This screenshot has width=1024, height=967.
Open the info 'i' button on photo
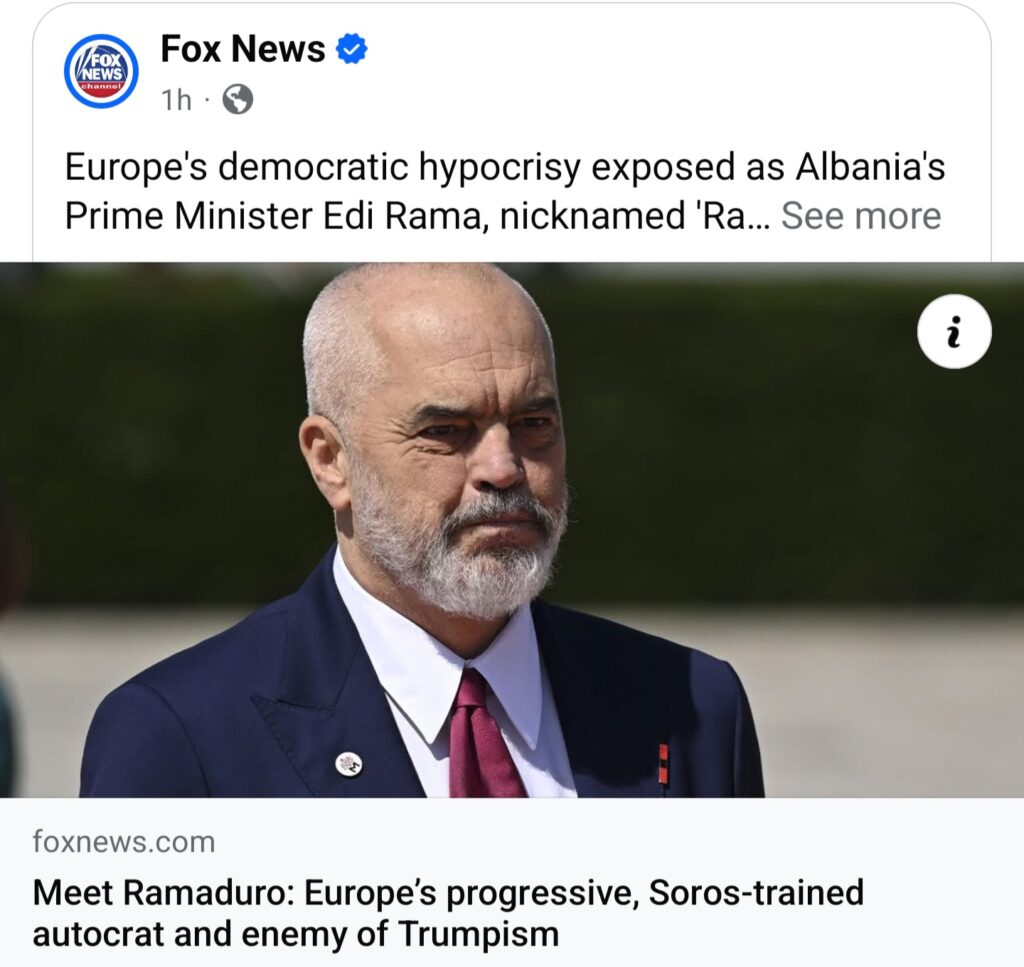pyautogui.click(x=954, y=332)
